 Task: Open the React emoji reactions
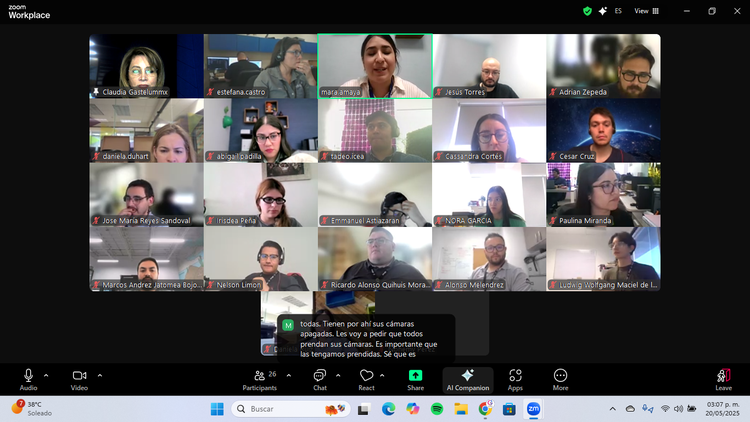(x=366, y=378)
